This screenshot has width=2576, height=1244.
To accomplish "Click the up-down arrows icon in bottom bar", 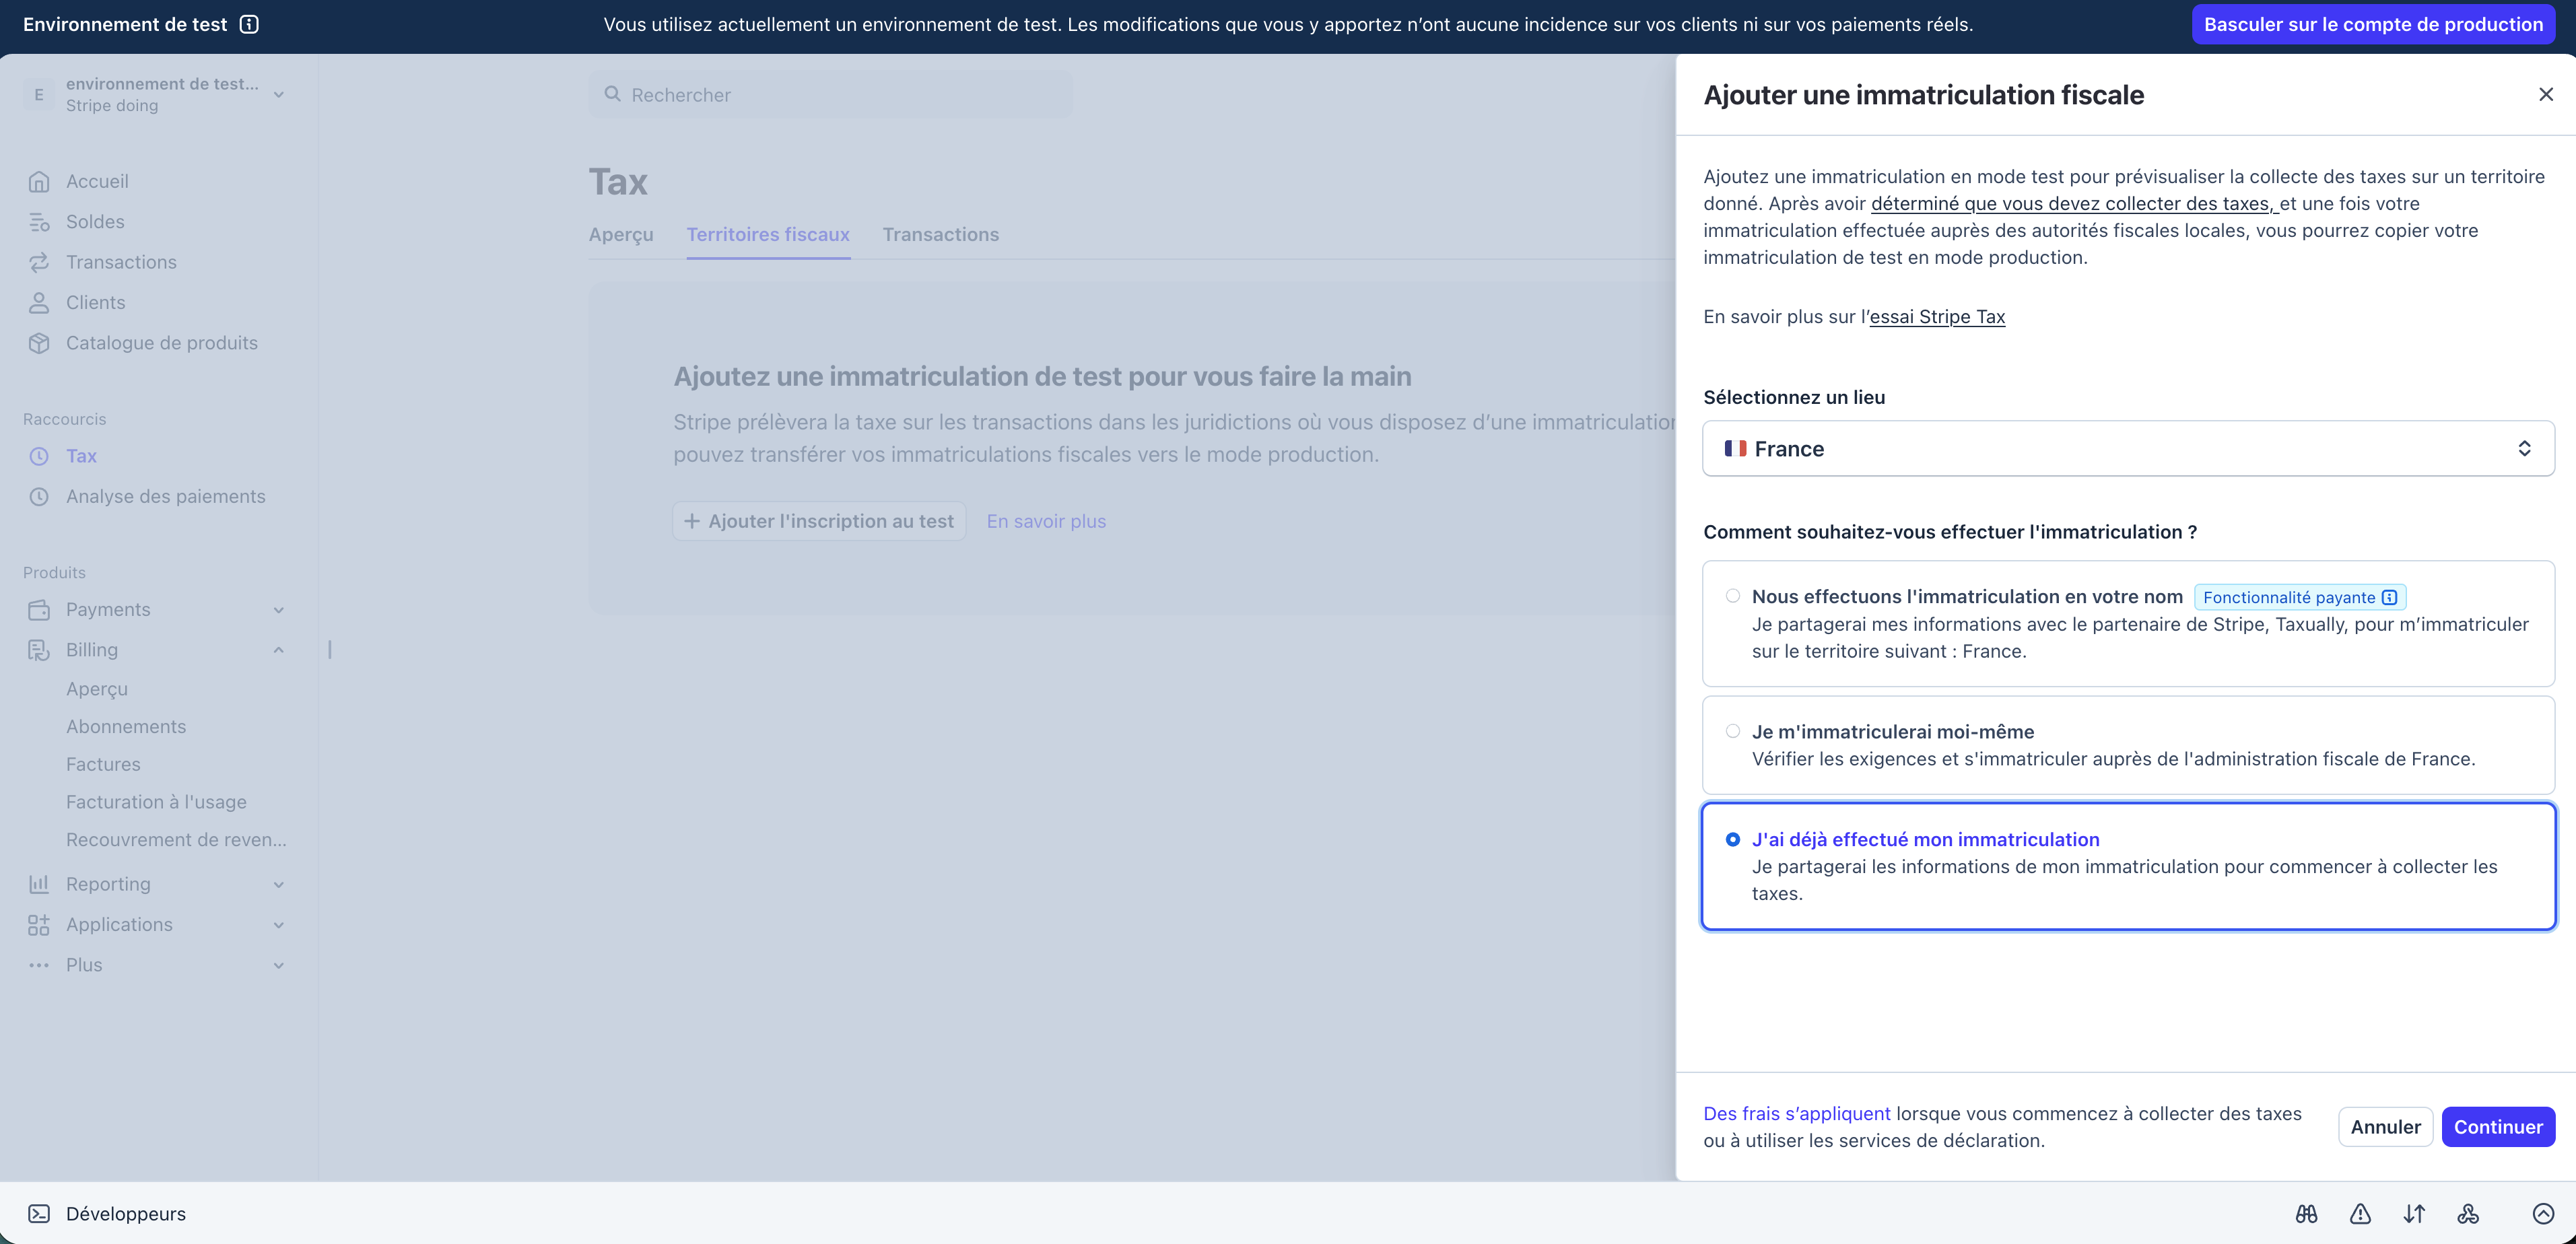I will 2414,1214.
